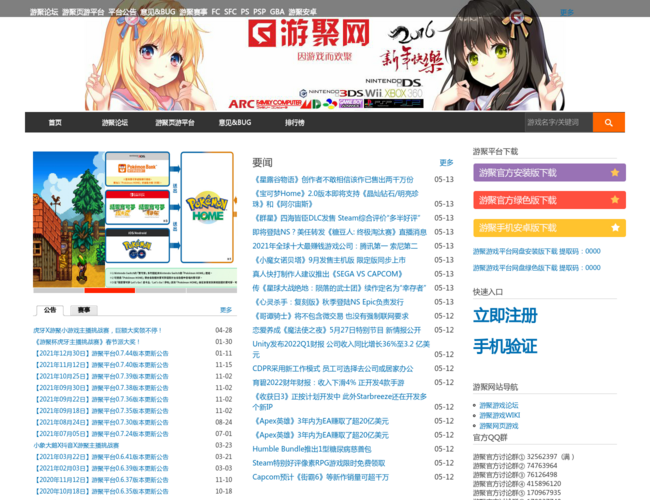The image size is (650, 500).
Task: Open the 2021年12月30日 0.7.44 update notice
Action: tap(102, 353)
